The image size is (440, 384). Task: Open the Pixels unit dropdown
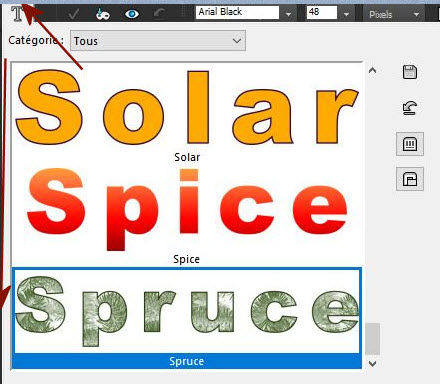click(x=393, y=14)
